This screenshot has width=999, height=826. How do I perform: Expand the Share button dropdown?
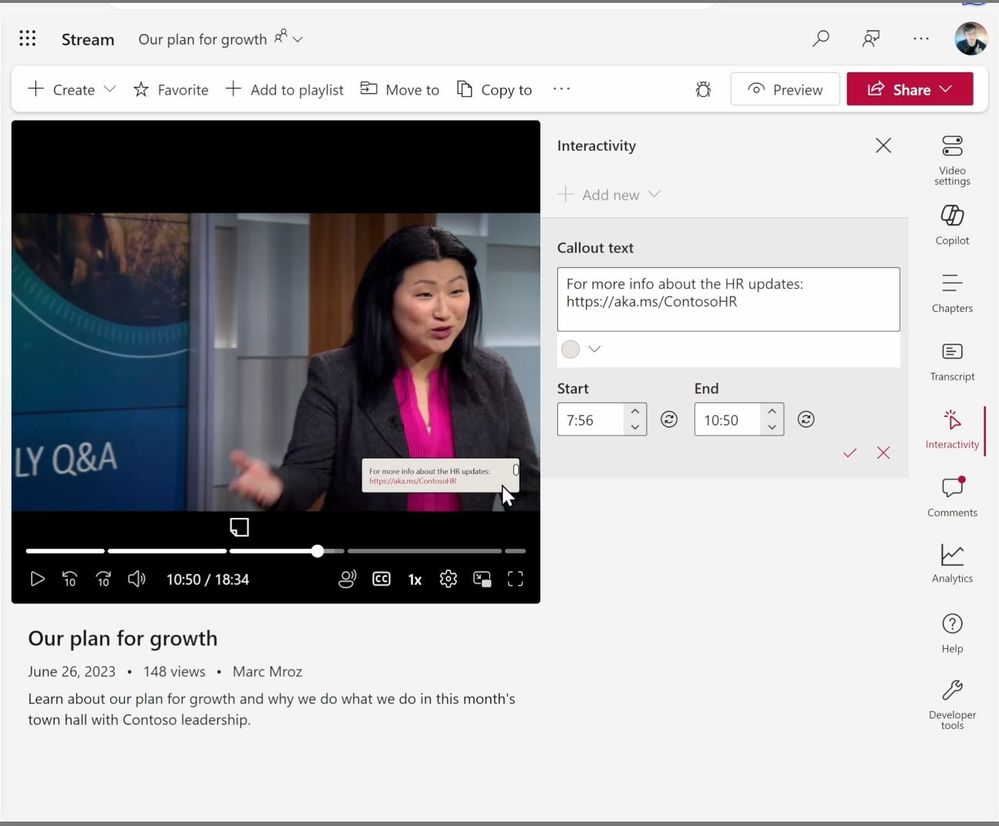(x=945, y=89)
